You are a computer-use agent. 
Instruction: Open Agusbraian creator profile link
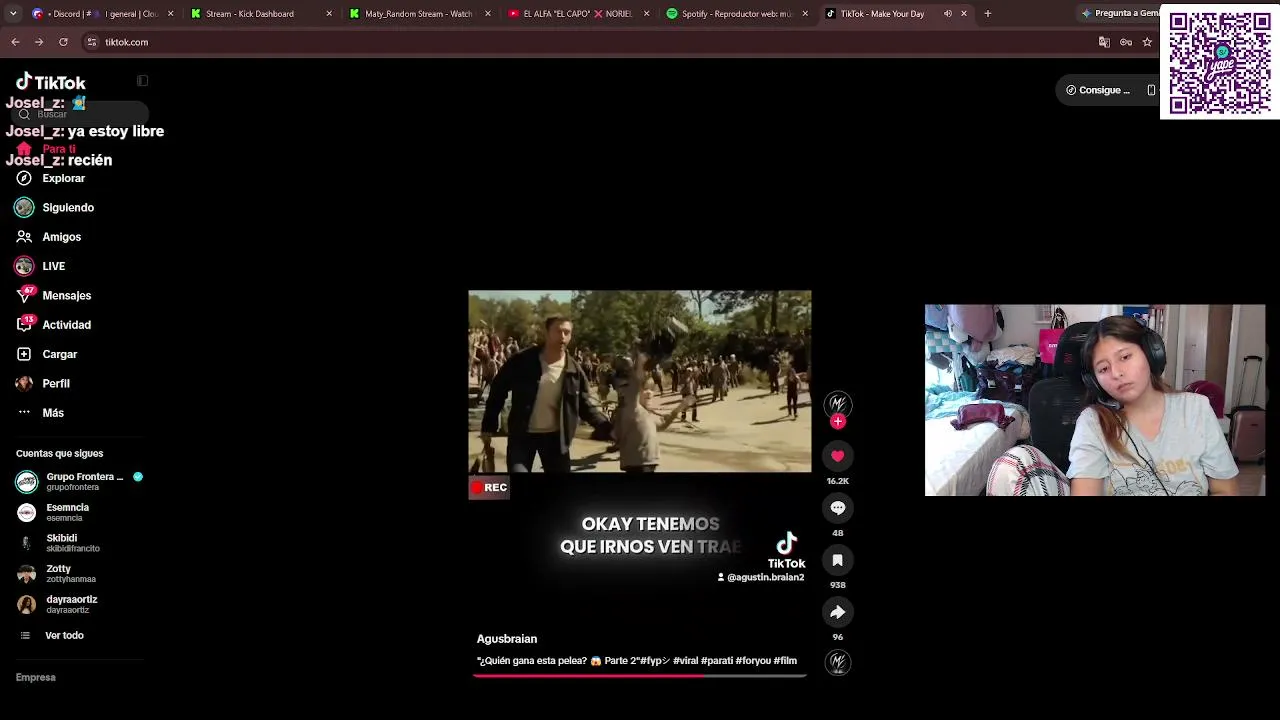[507, 639]
